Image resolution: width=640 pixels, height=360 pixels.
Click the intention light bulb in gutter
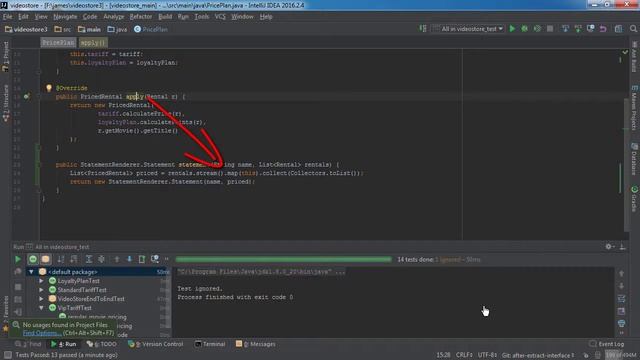coord(49,88)
